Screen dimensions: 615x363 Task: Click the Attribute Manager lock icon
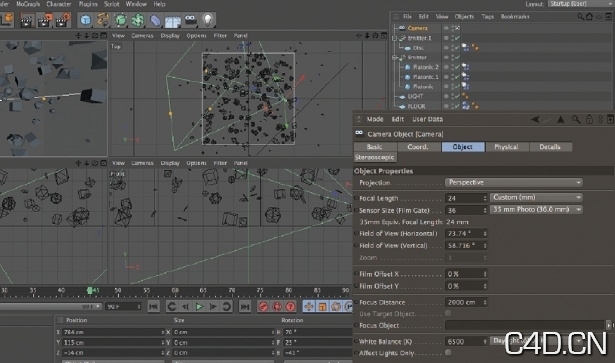coord(589,119)
